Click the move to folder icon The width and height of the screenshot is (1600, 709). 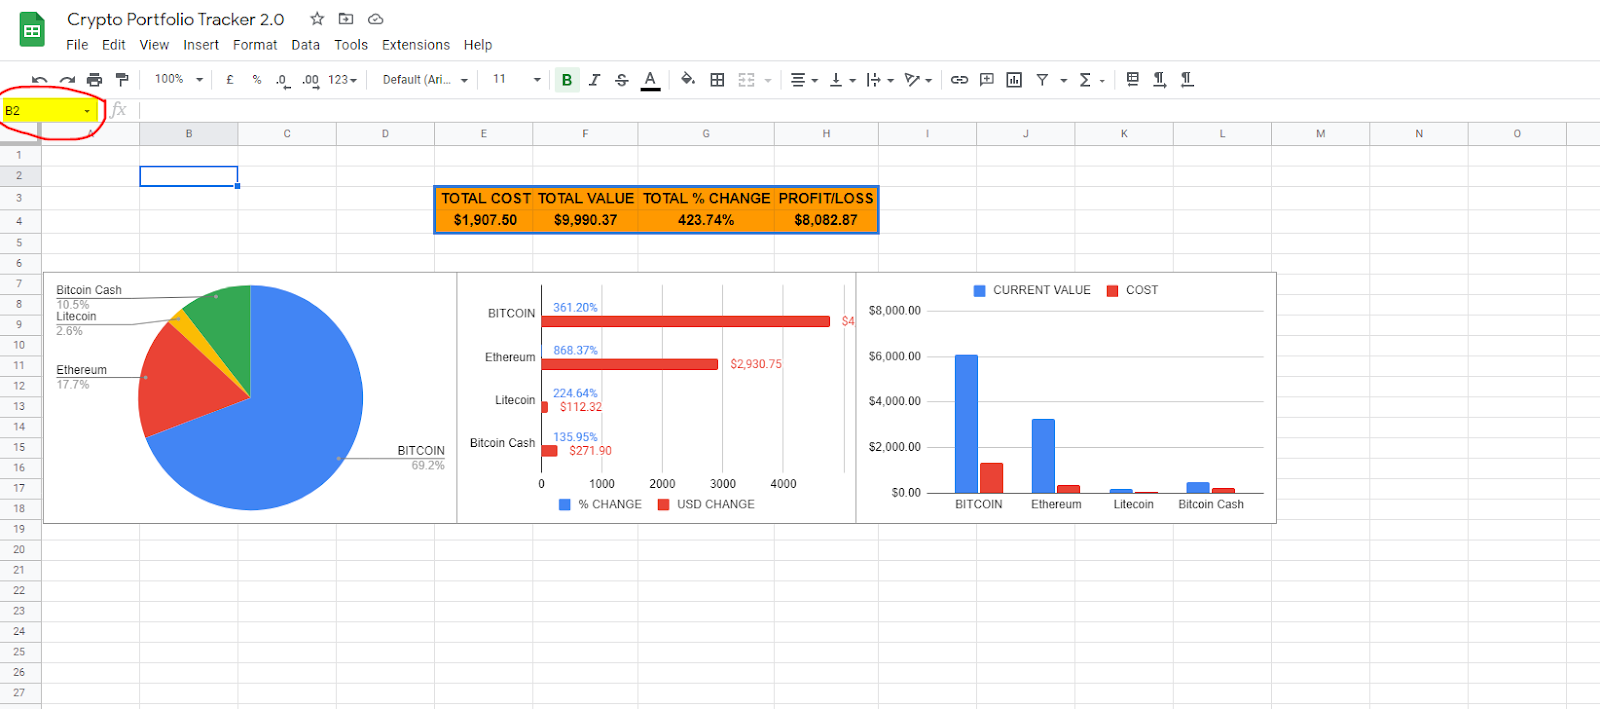coord(346,19)
